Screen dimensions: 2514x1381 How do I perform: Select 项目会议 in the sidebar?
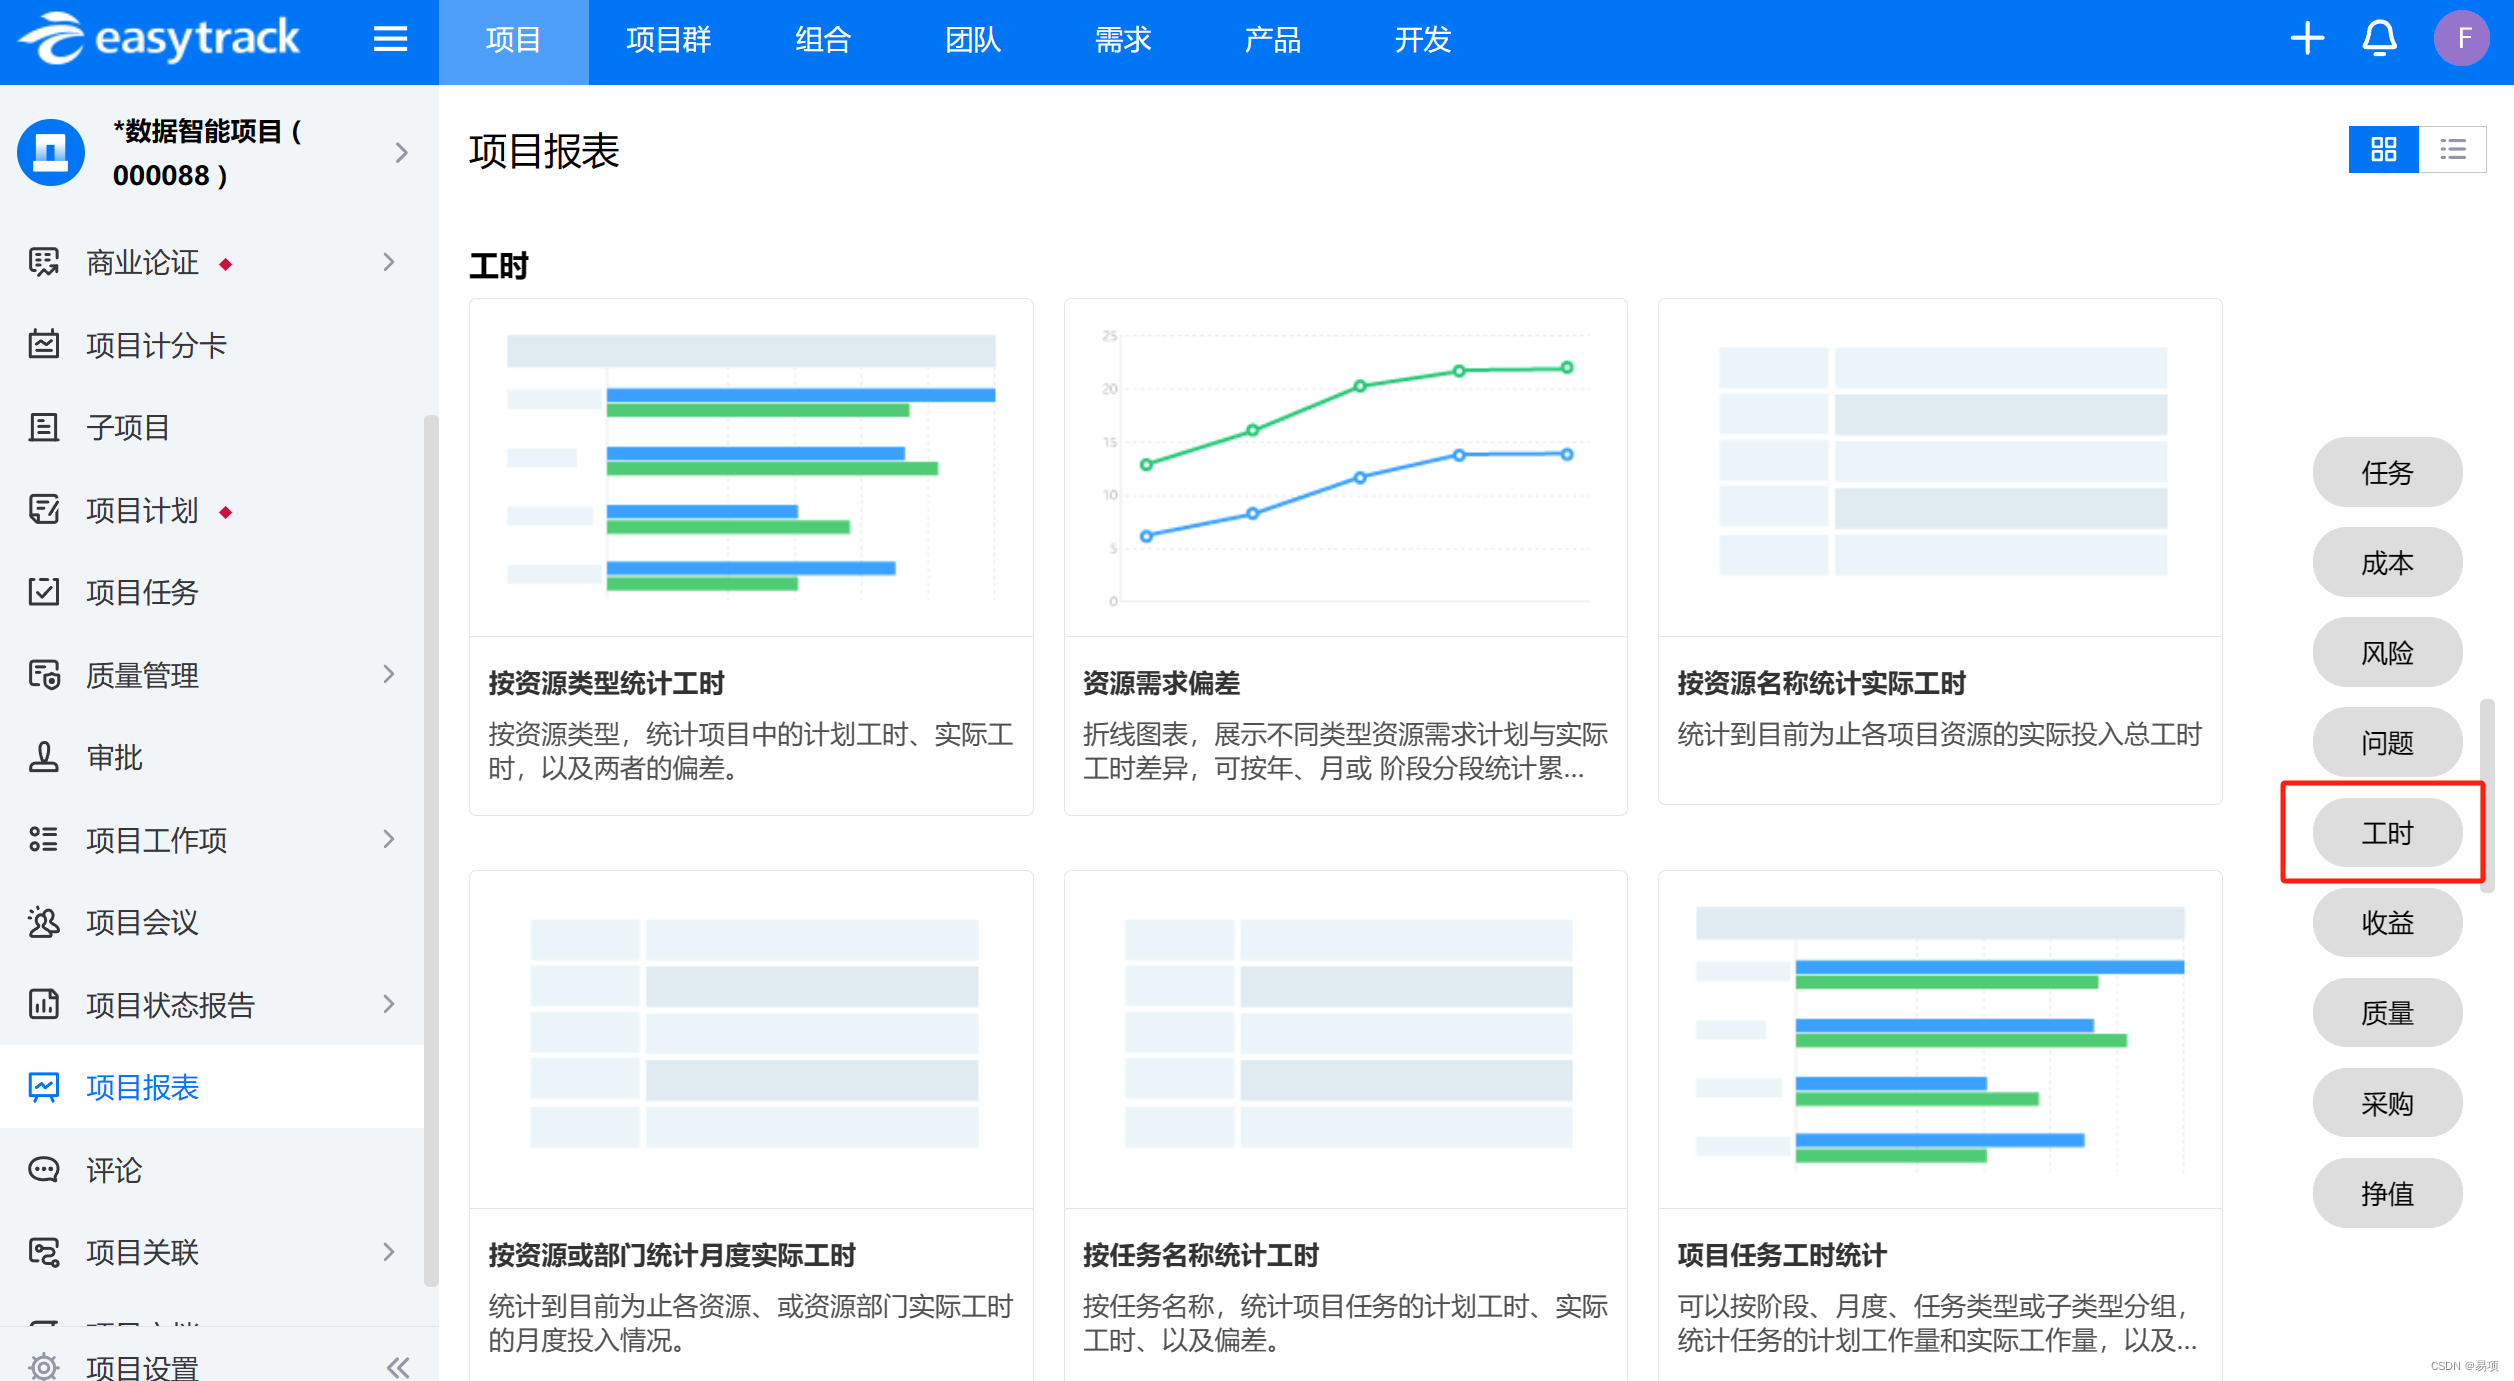point(212,922)
